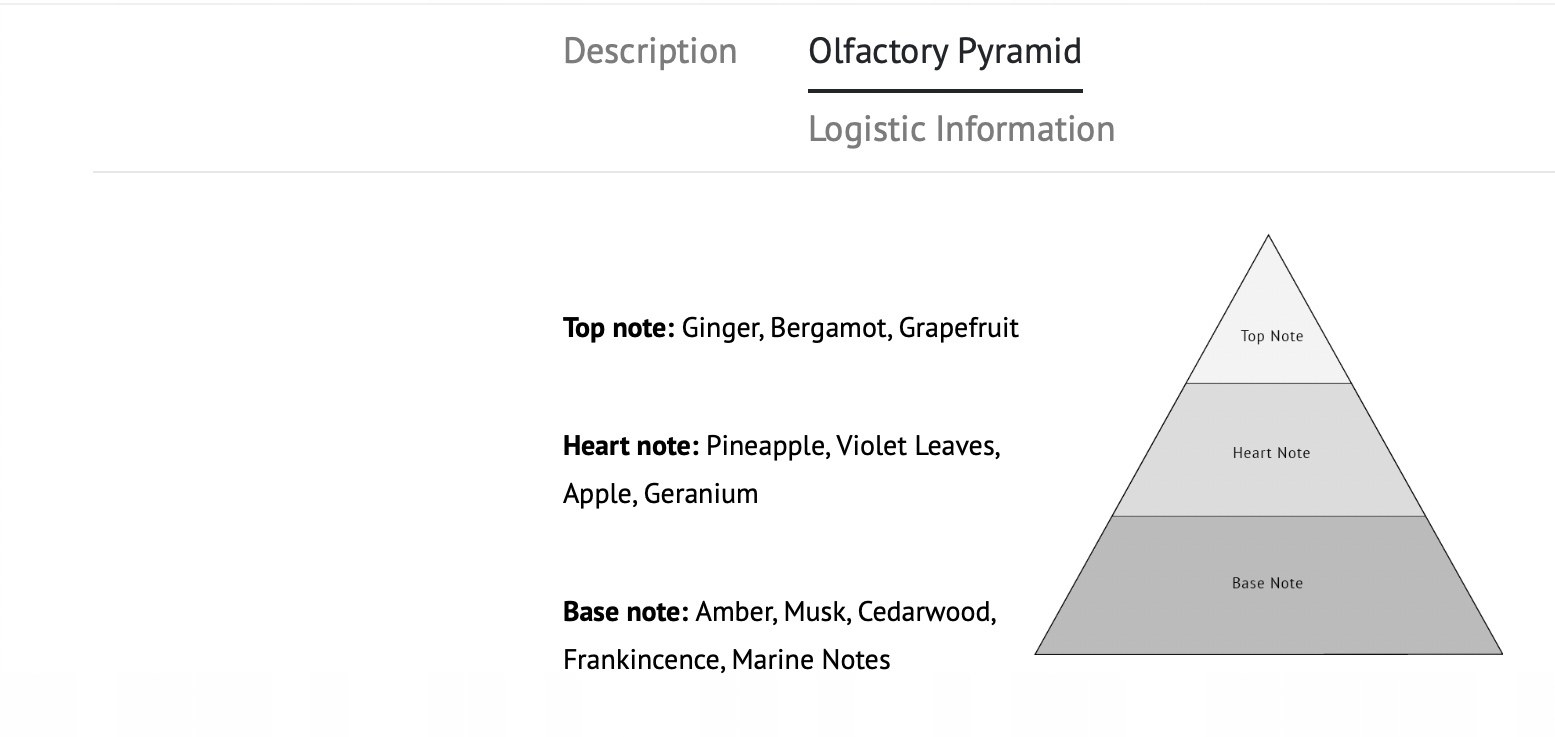Click the Heart Note pyramid section
Image resolution: width=1555 pixels, height=737 pixels.
(x=1270, y=453)
